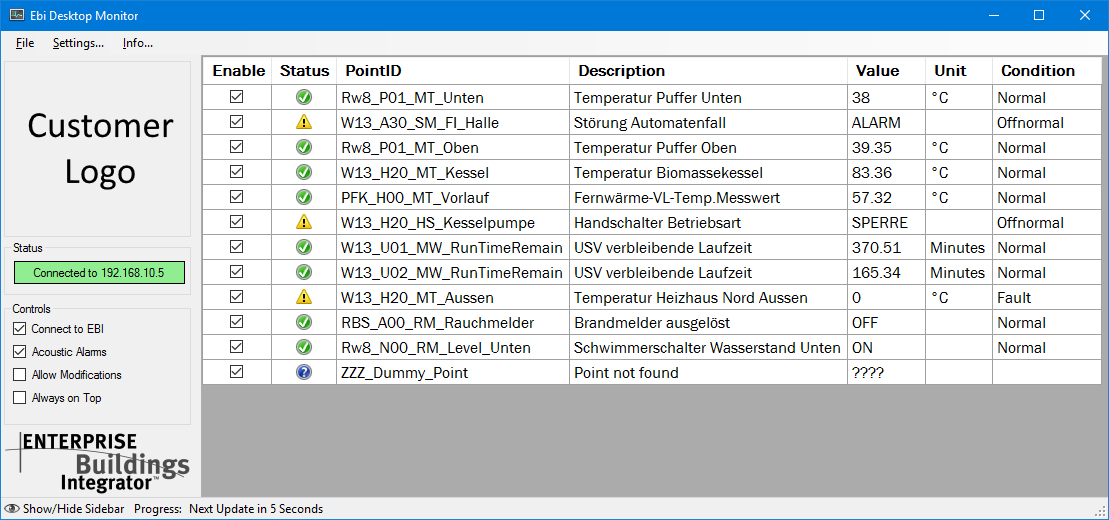Disable Acoustic Alarms checkbox

(x=19, y=352)
